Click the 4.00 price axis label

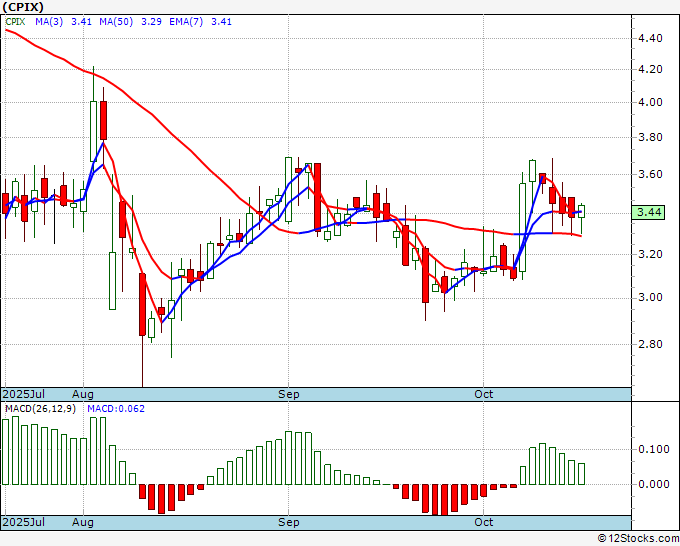pos(650,102)
